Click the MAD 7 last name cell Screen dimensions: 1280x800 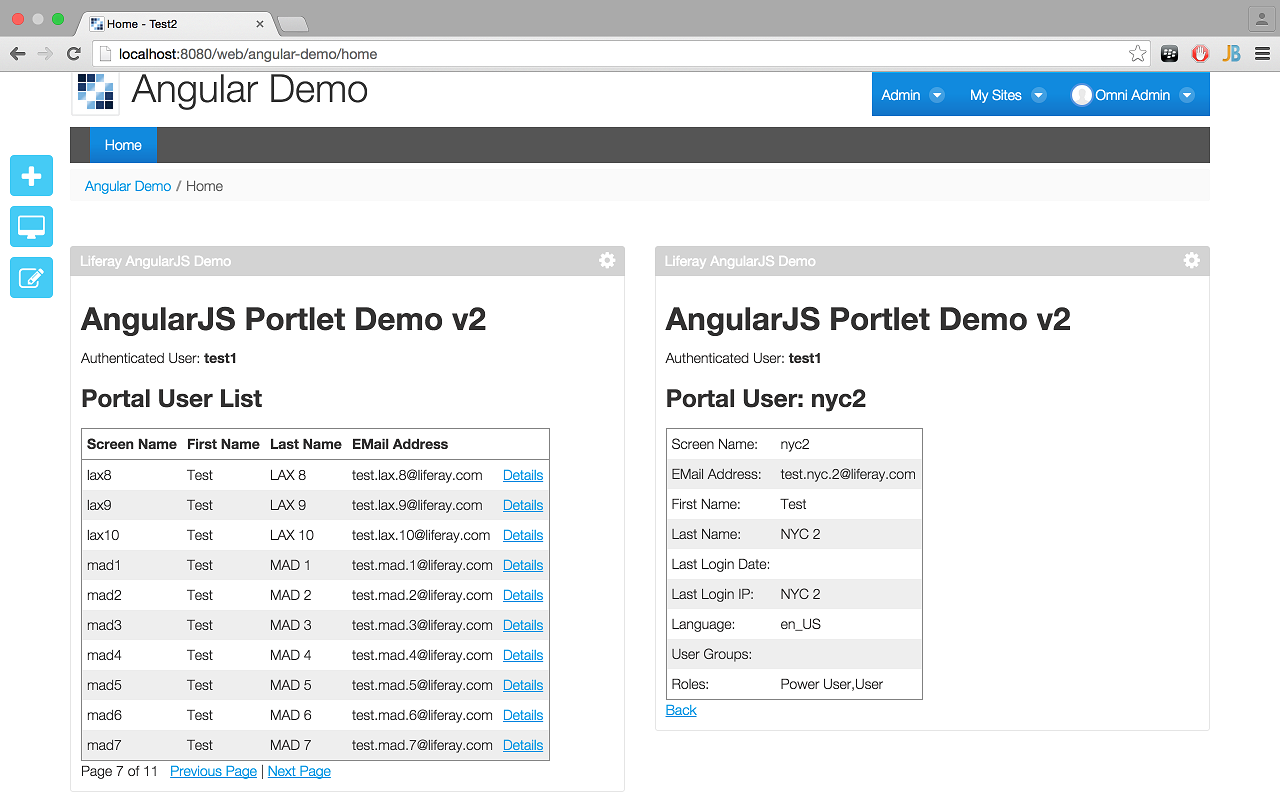[x=291, y=745]
